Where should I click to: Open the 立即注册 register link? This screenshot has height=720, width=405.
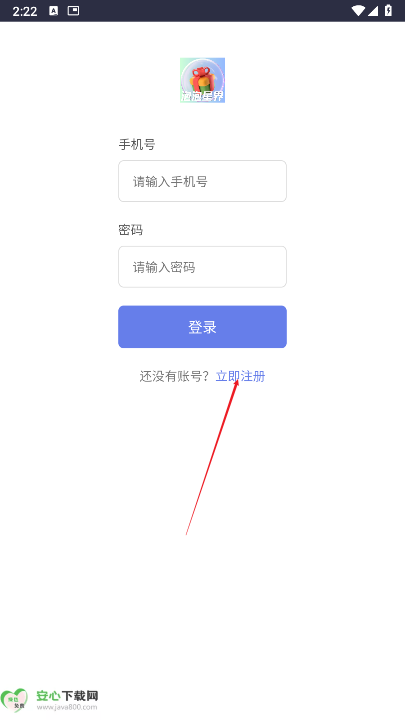[x=240, y=377]
